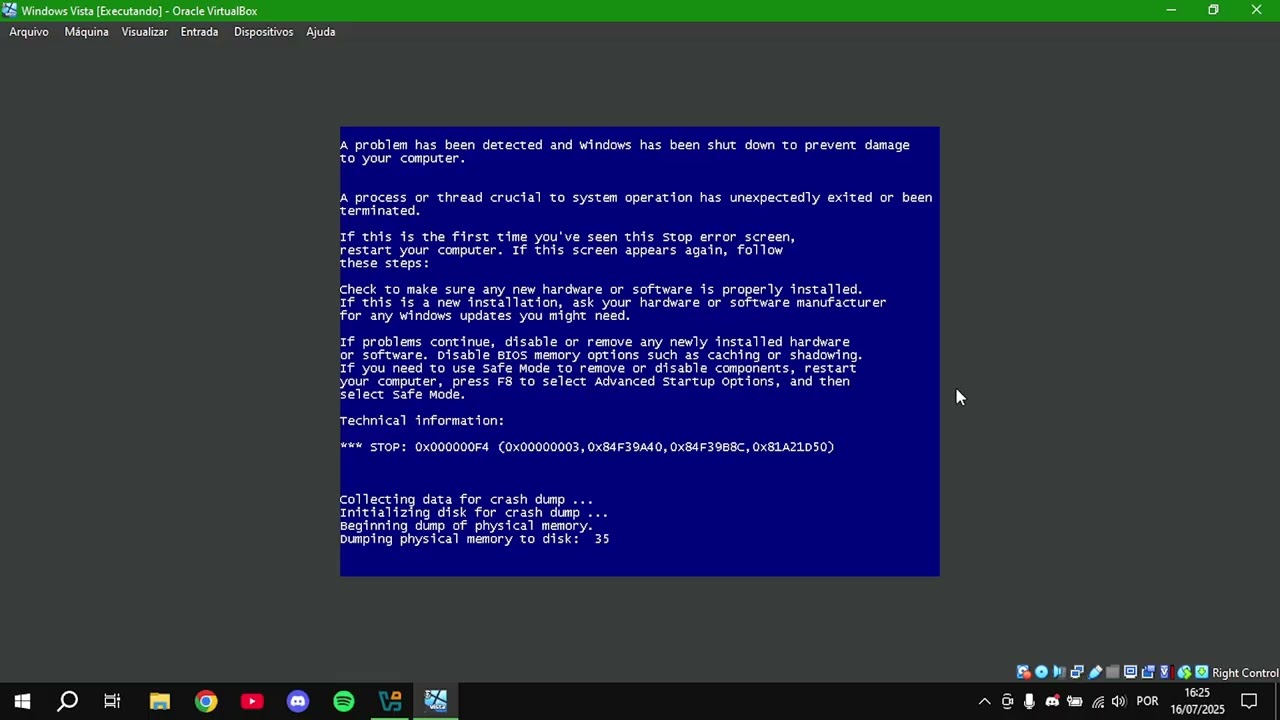Open the Wi-Fi network tray icon
The height and width of the screenshot is (720, 1280).
pyautogui.click(x=1098, y=702)
